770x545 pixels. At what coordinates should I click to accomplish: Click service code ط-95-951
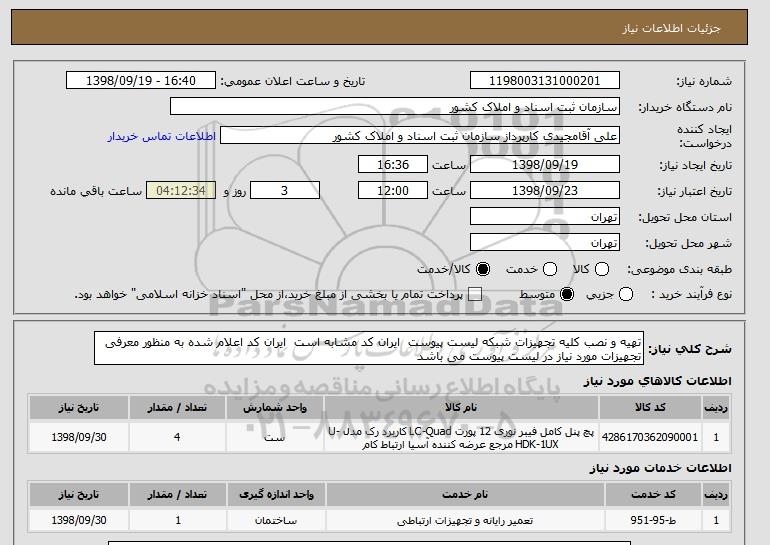pos(654,520)
